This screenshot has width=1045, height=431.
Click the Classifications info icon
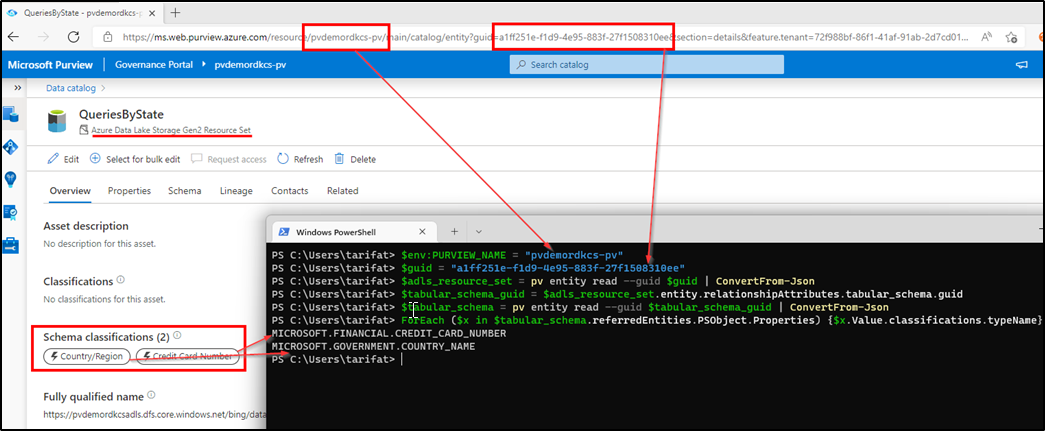pos(121,280)
